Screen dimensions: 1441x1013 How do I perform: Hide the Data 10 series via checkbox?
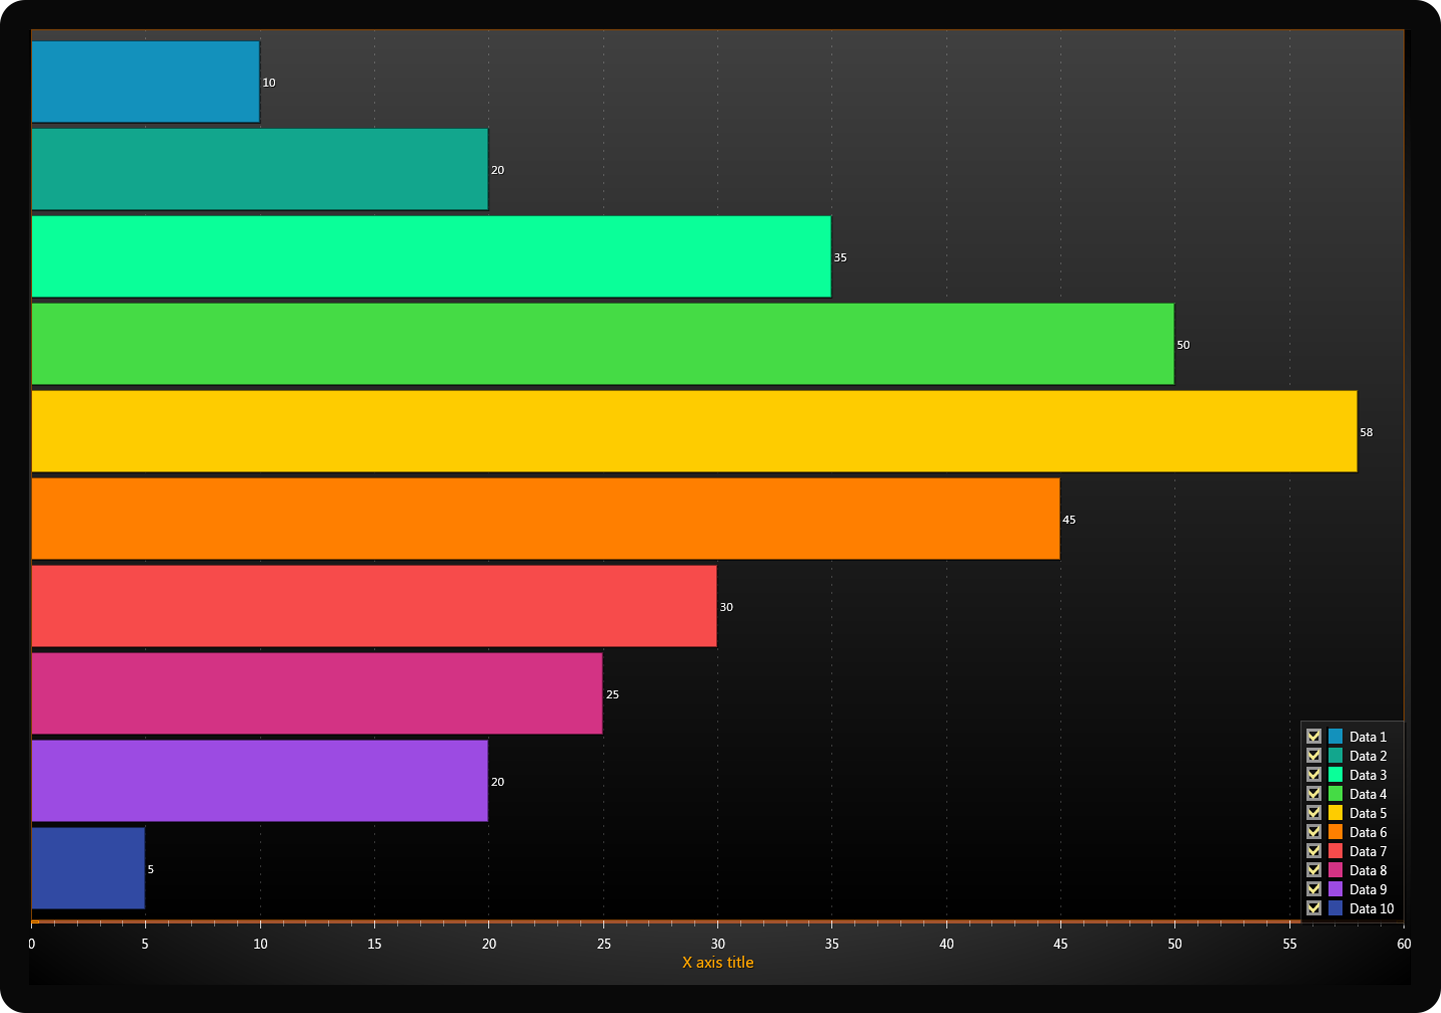(1314, 908)
